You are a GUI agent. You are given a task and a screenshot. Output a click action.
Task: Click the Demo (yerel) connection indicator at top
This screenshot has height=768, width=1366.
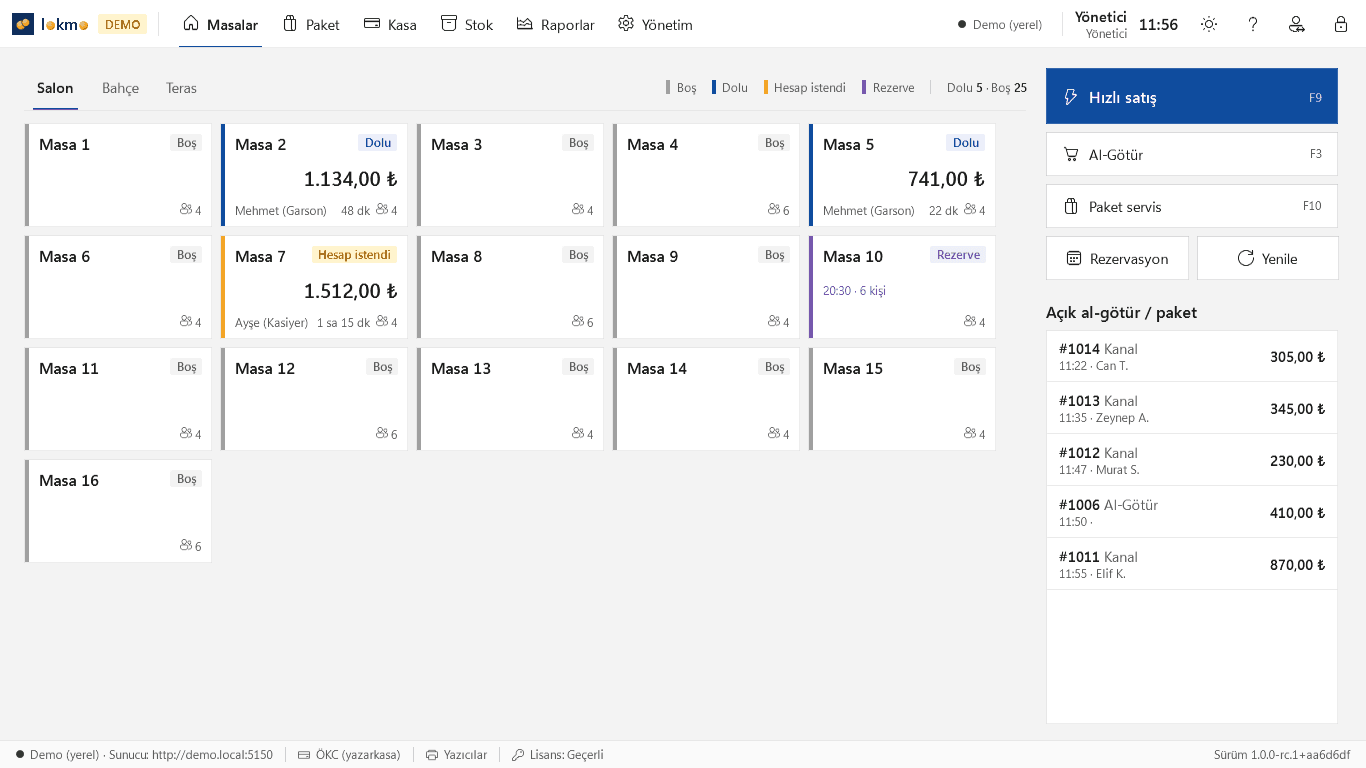tap(1000, 24)
